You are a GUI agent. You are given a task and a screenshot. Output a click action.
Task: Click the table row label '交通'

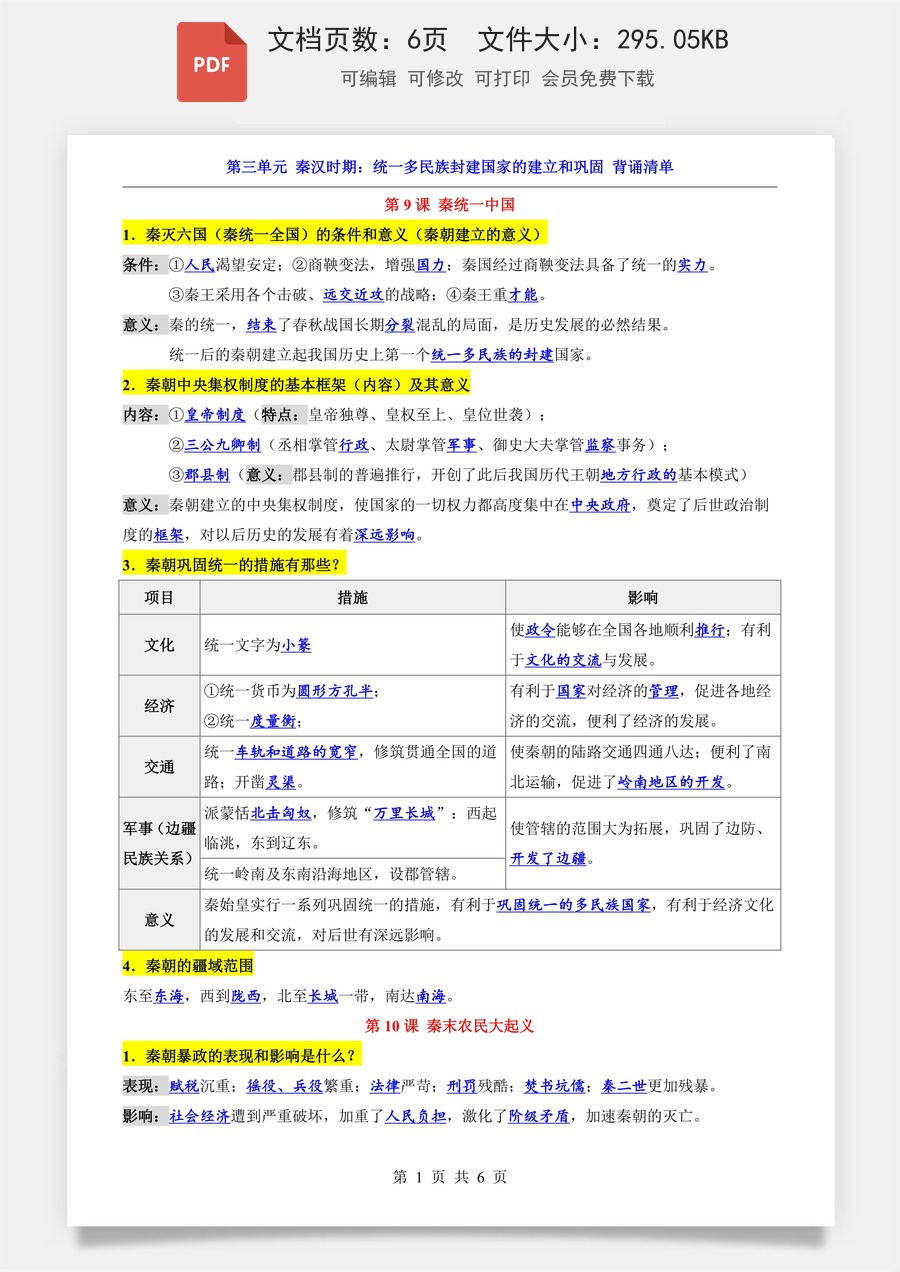(x=159, y=767)
